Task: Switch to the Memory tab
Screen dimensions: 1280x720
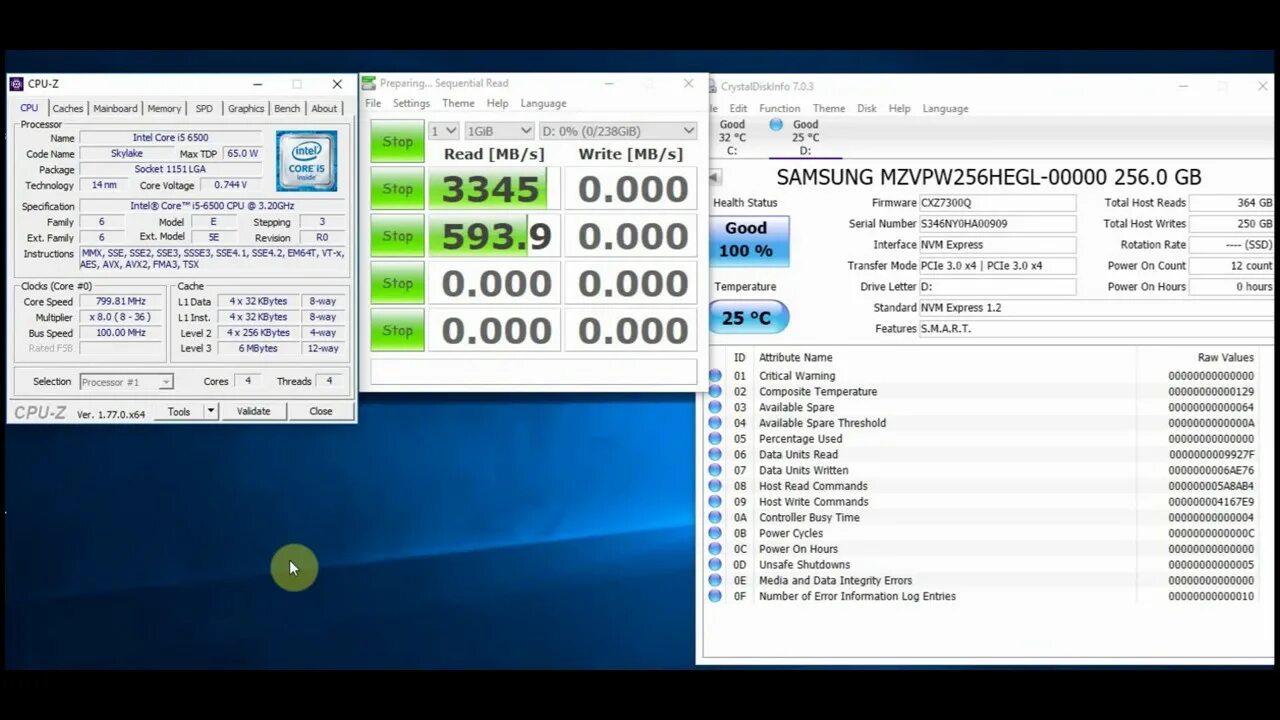Action: [x=164, y=109]
